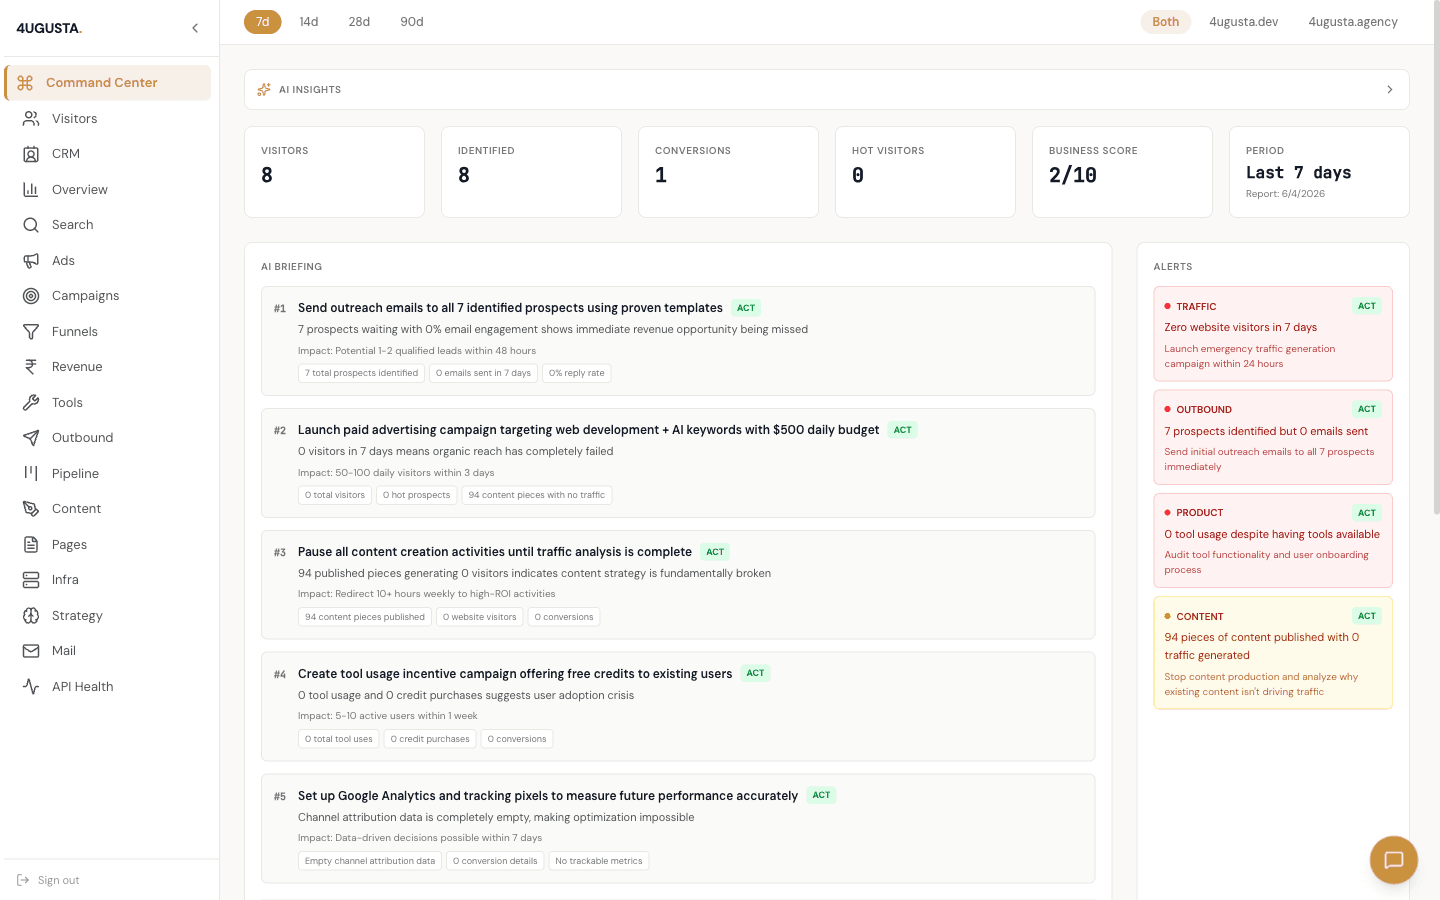
Task: Select the 90d time range
Action: pyautogui.click(x=411, y=21)
